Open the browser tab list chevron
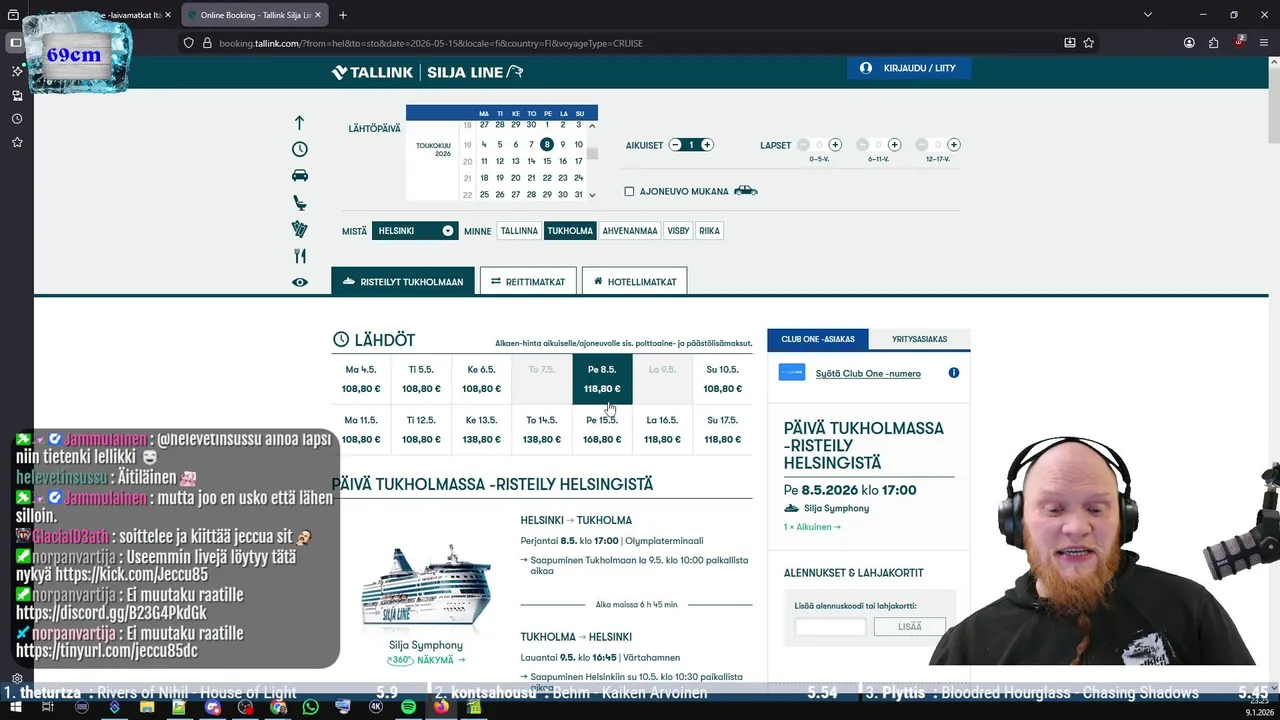1280x720 pixels. click(1148, 15)
